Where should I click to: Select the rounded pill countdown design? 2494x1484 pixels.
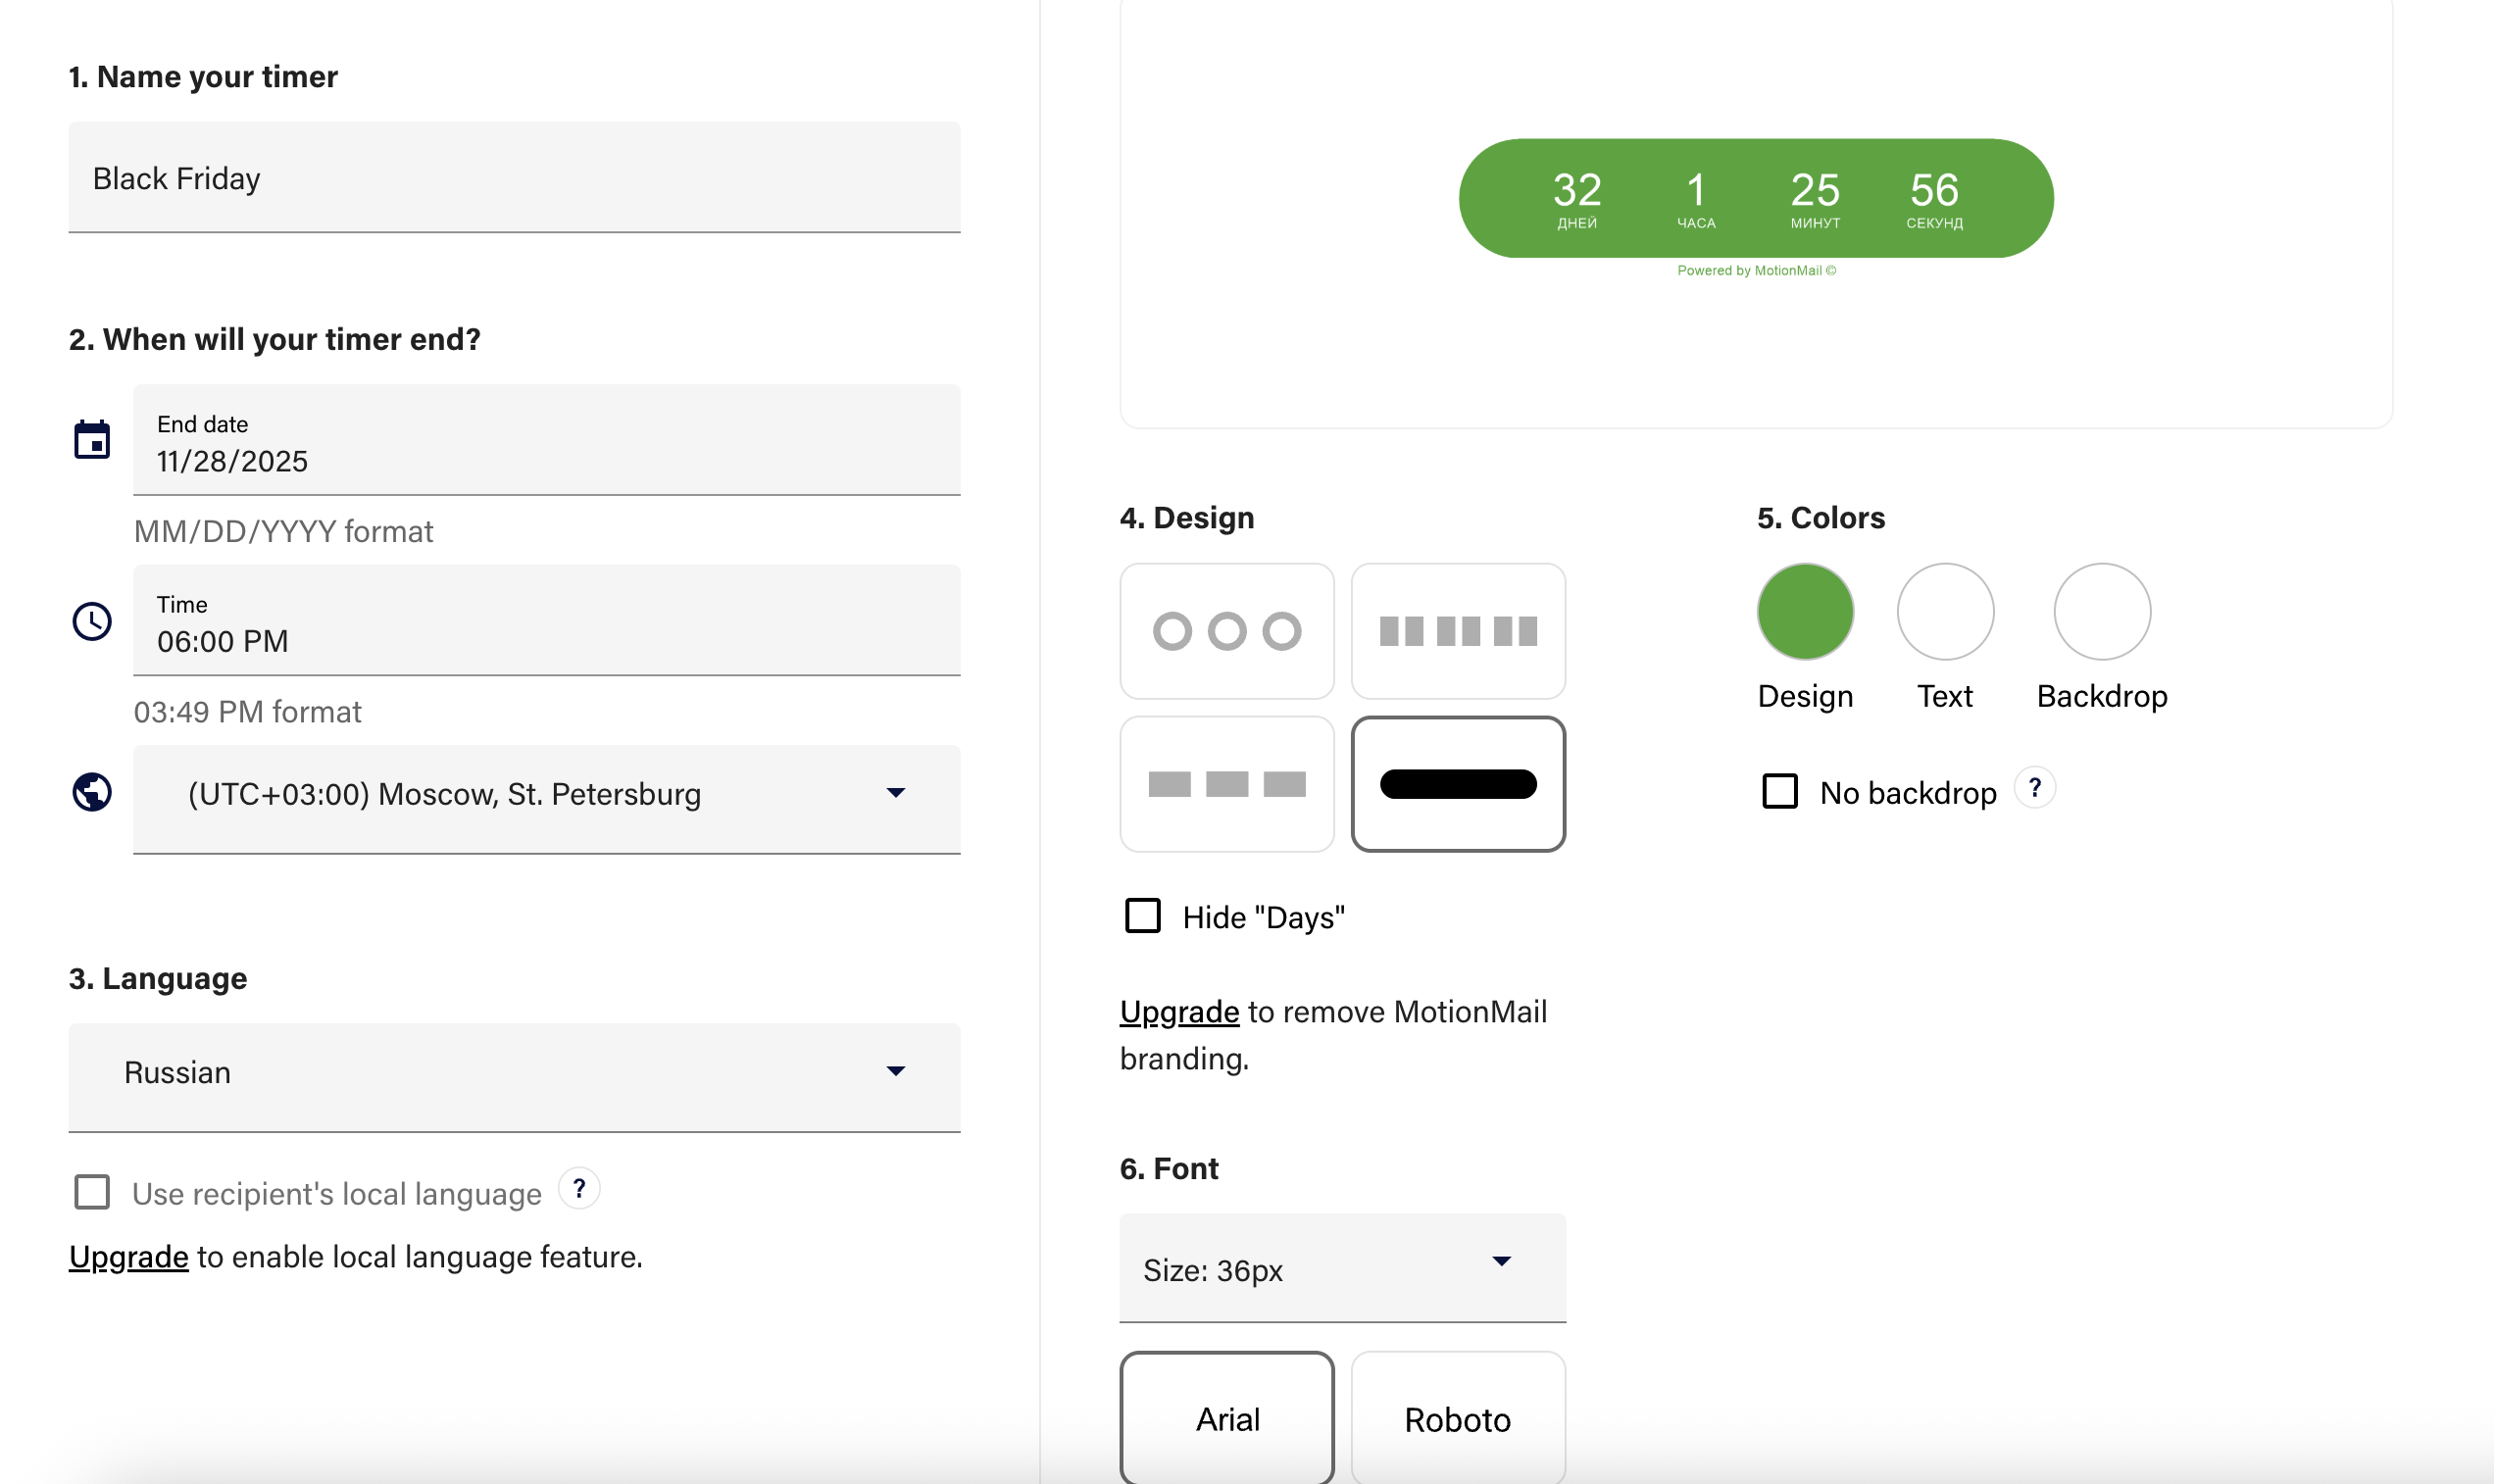pyautogui.click(x=1458, y=784)
